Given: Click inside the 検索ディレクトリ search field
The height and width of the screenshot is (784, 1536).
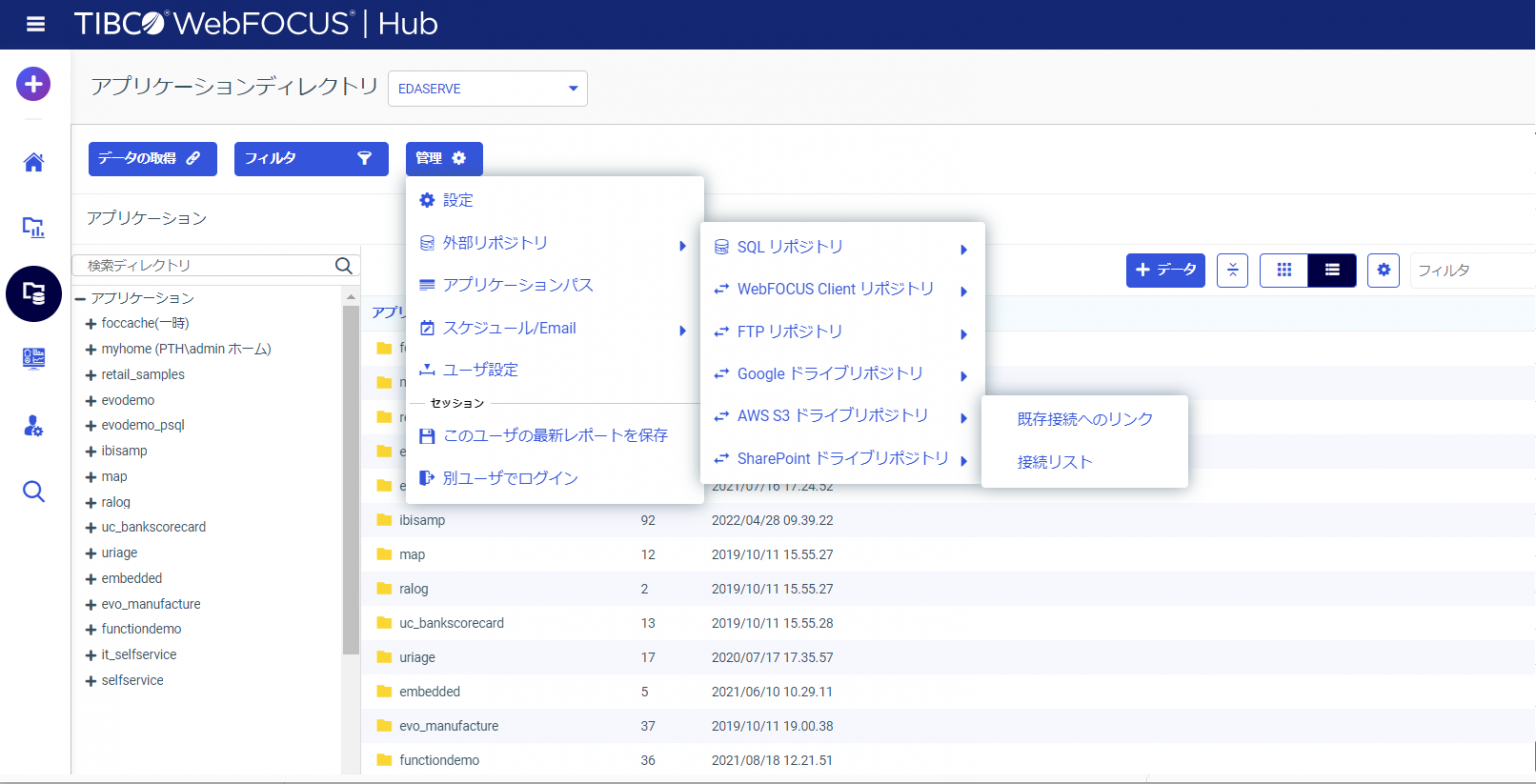Looking at the screenshot, I should (x=200, y=265).
